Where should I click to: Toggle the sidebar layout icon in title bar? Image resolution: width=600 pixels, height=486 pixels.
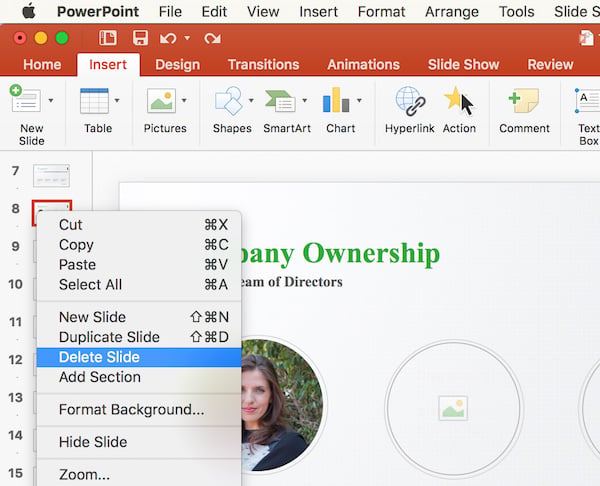point(108,38)
